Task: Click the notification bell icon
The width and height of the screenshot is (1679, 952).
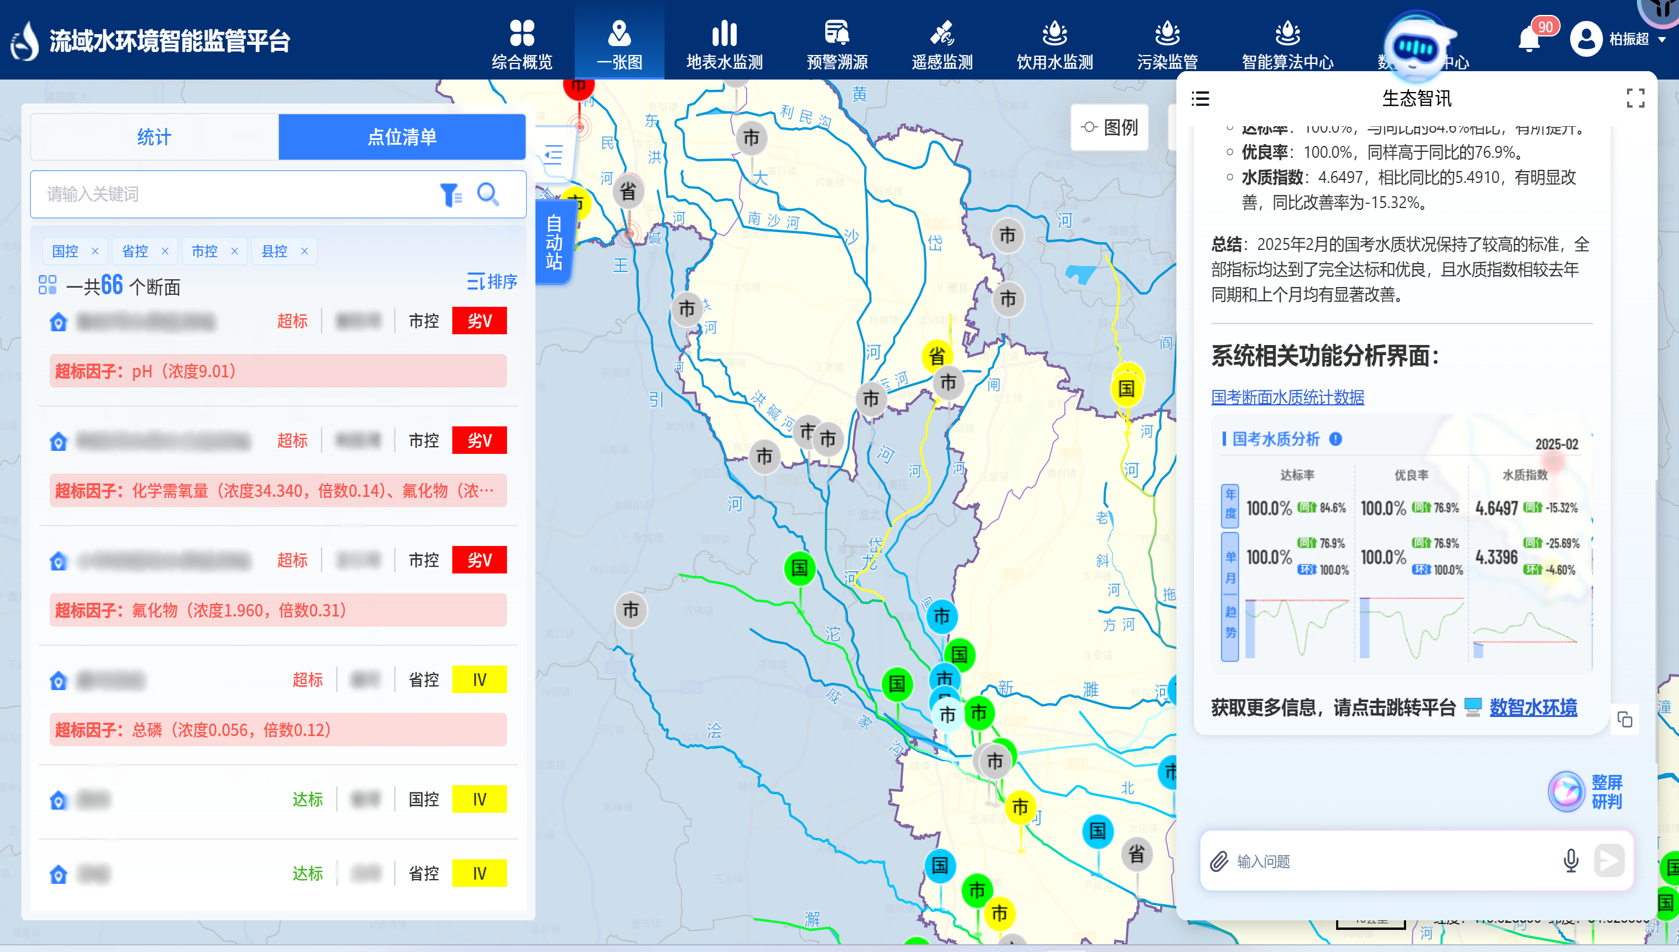Action: click(x=1529, y=40)
